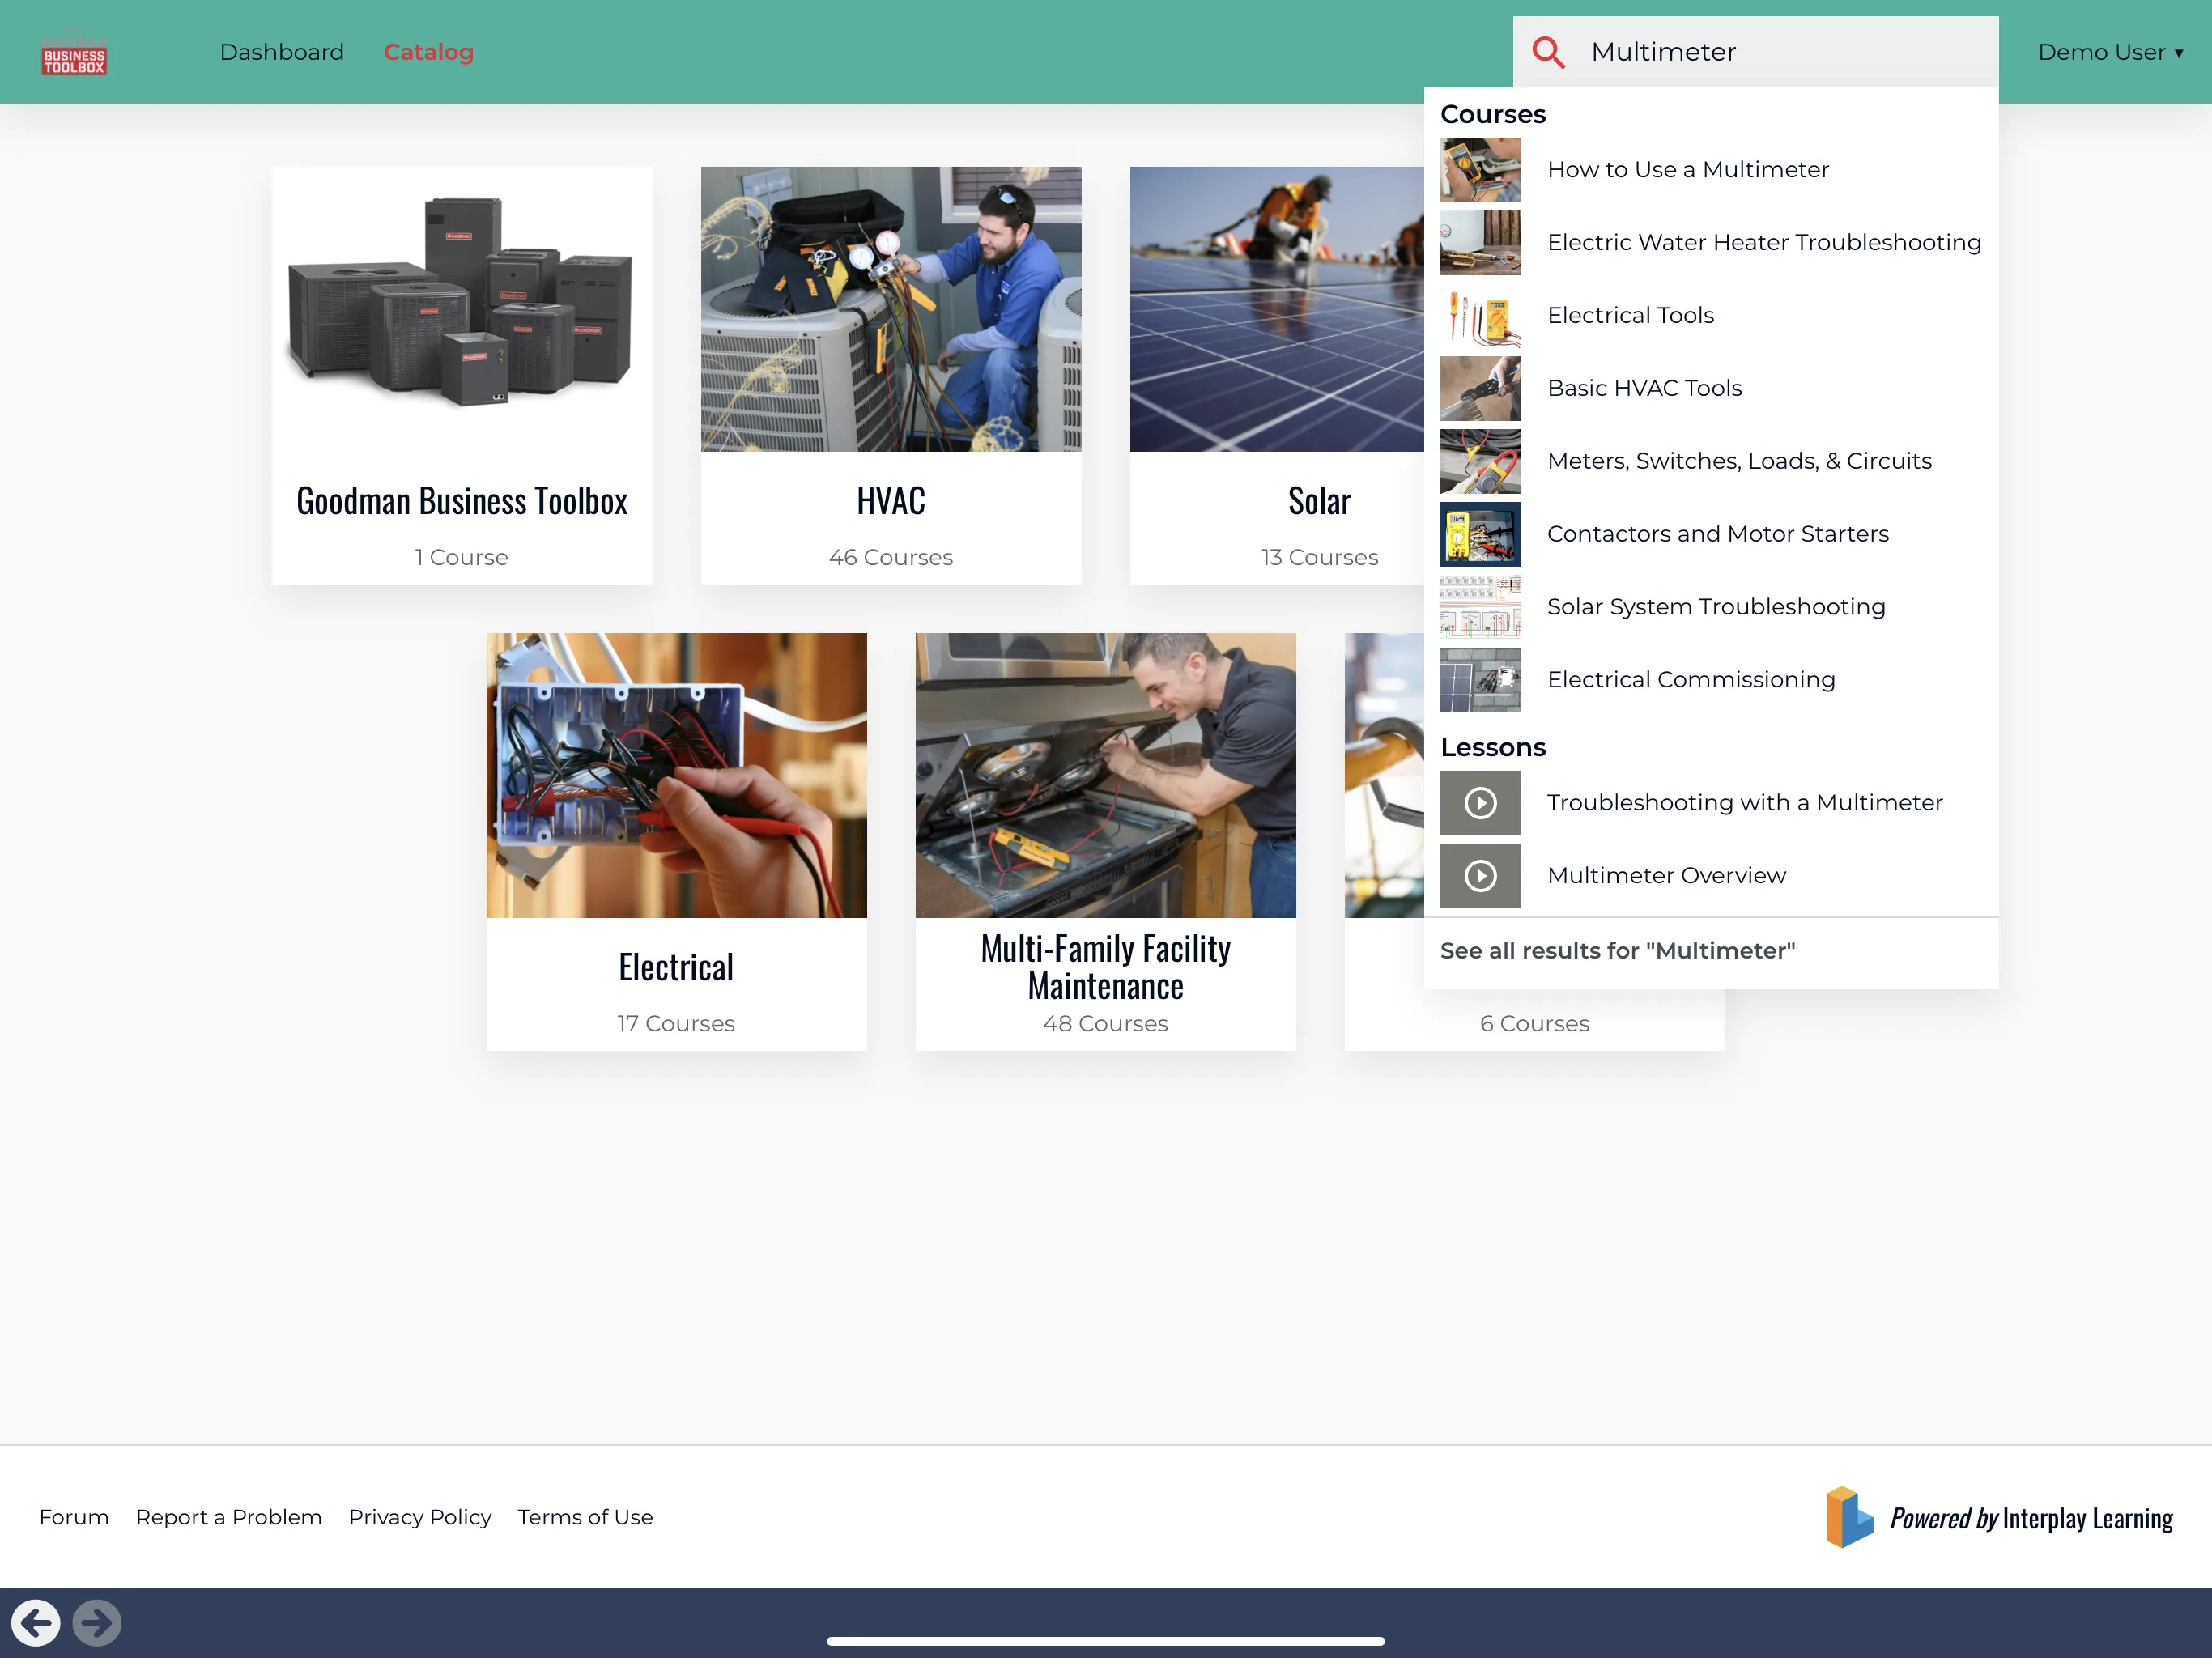This screenshot has width=2212, height=1658.
Task: Select the Catalog tab in the navigation
Action: pos(427,50)
